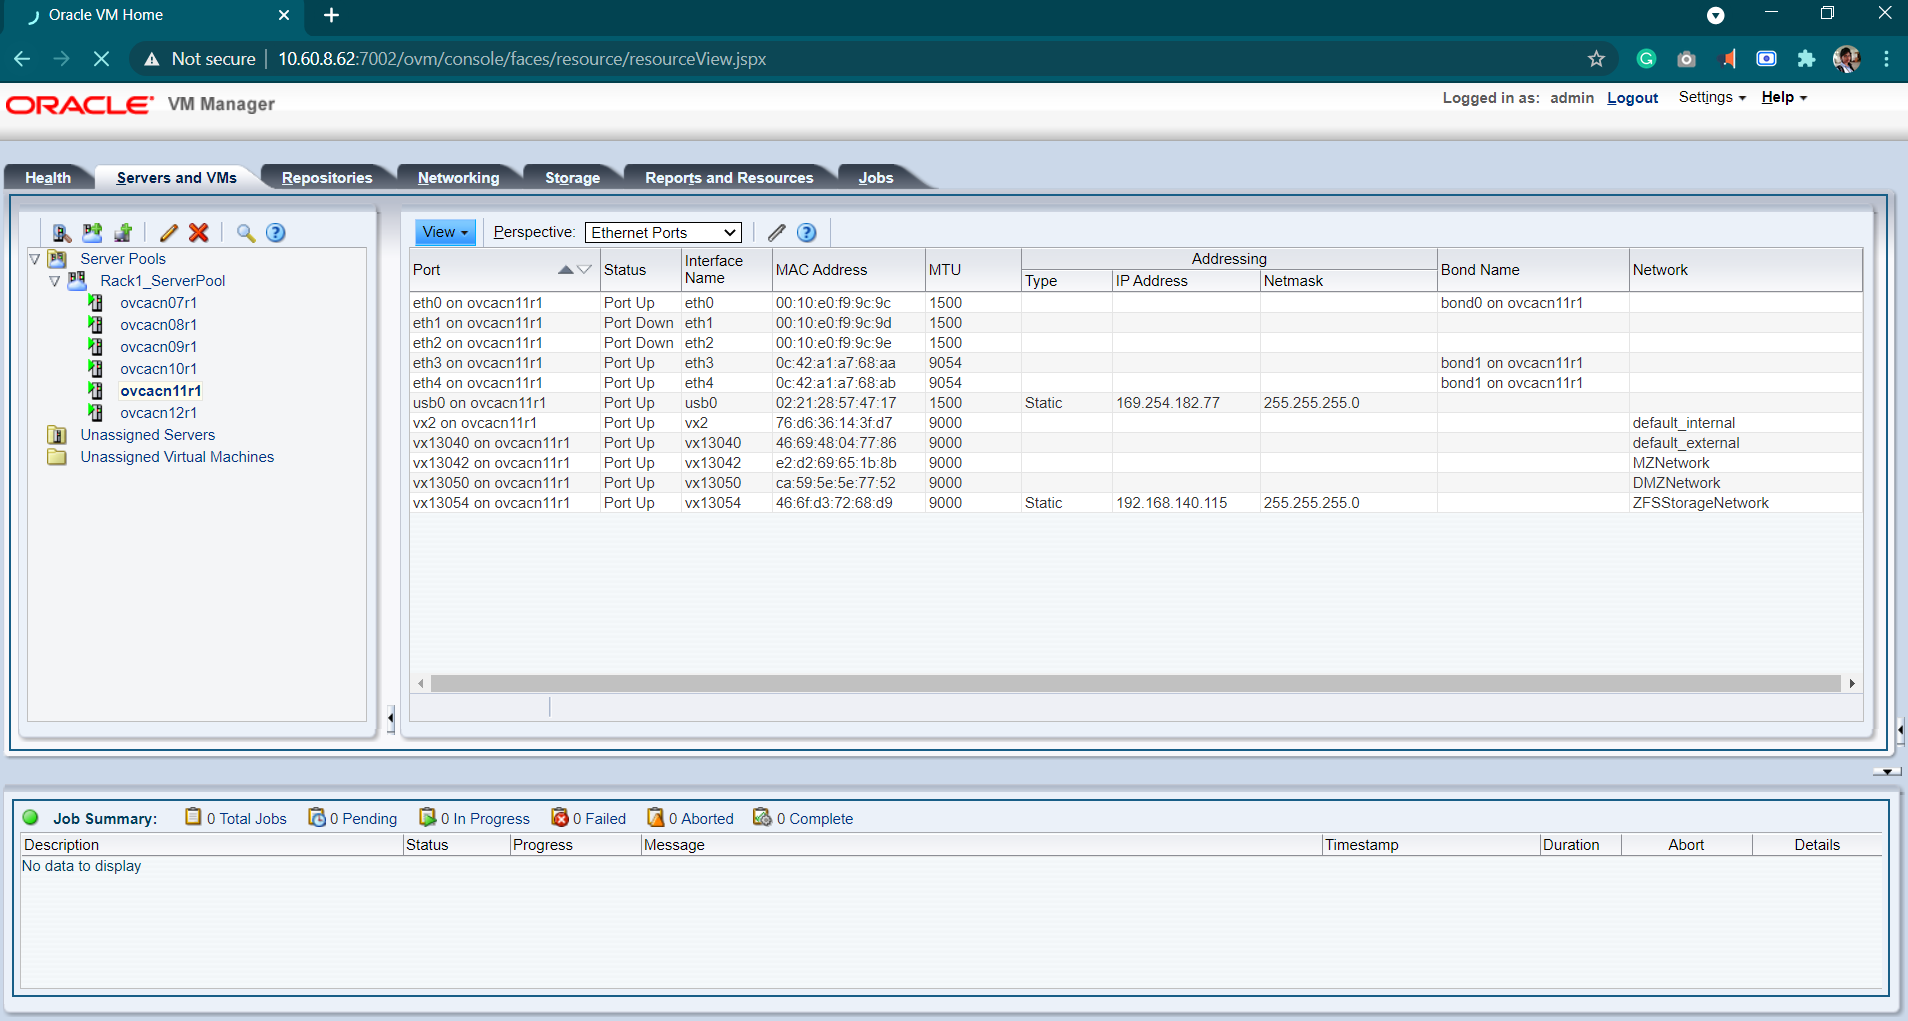Collapse the Rack1_ServerPool tree node

coord(55,281)
